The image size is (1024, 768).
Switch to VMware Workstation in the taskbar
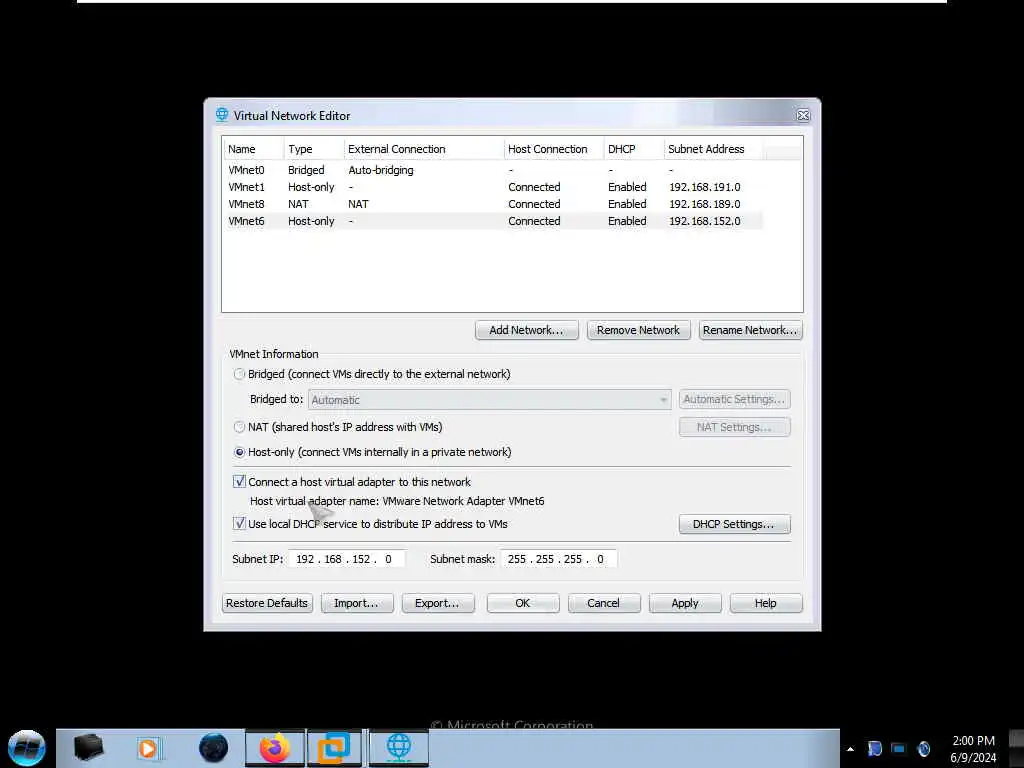334,748
